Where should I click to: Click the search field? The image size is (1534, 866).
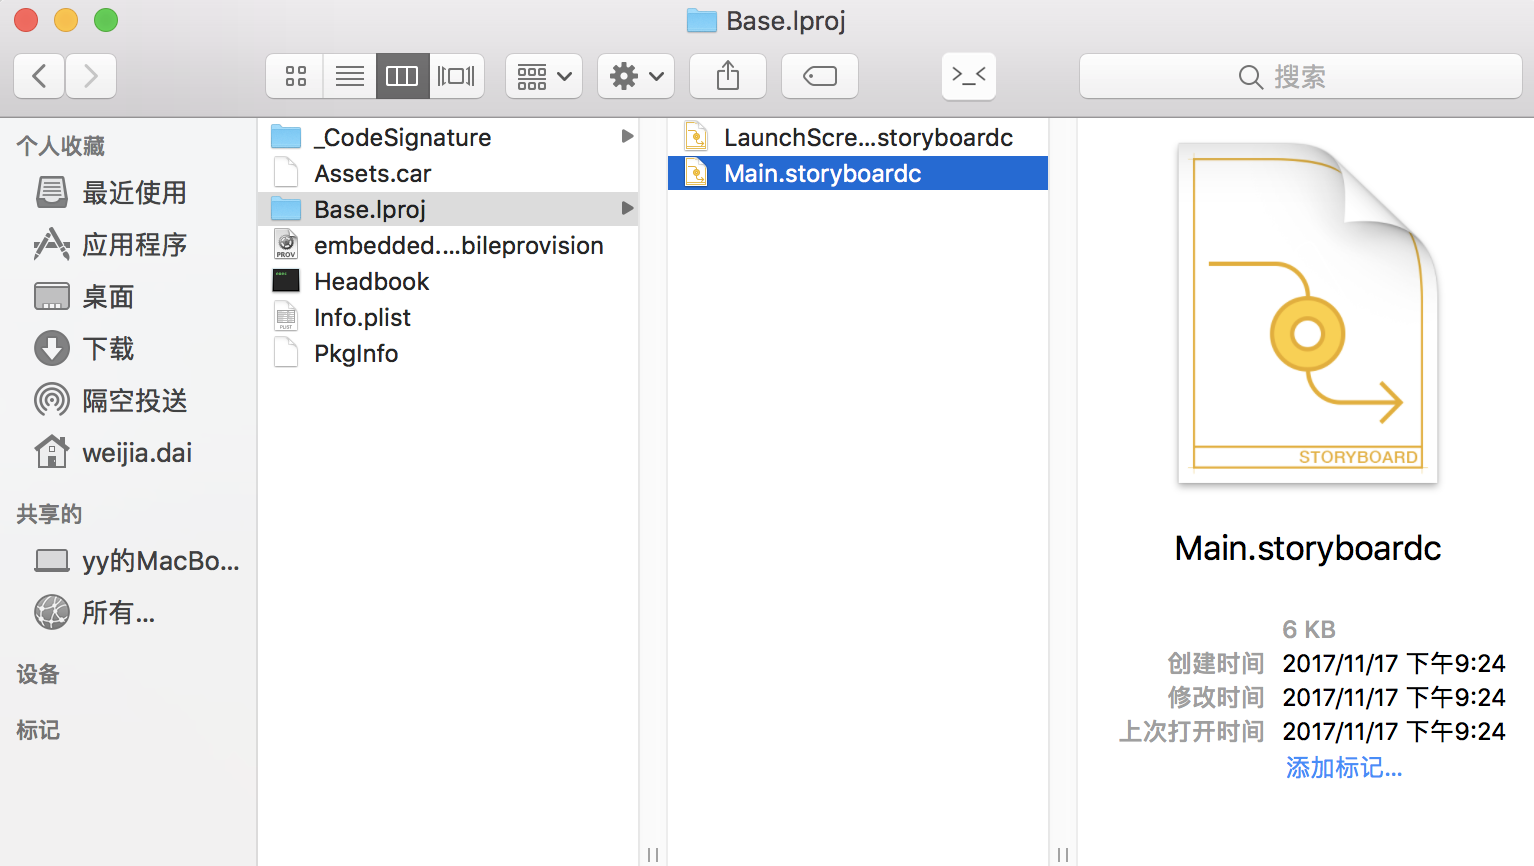click(1300, 76)
